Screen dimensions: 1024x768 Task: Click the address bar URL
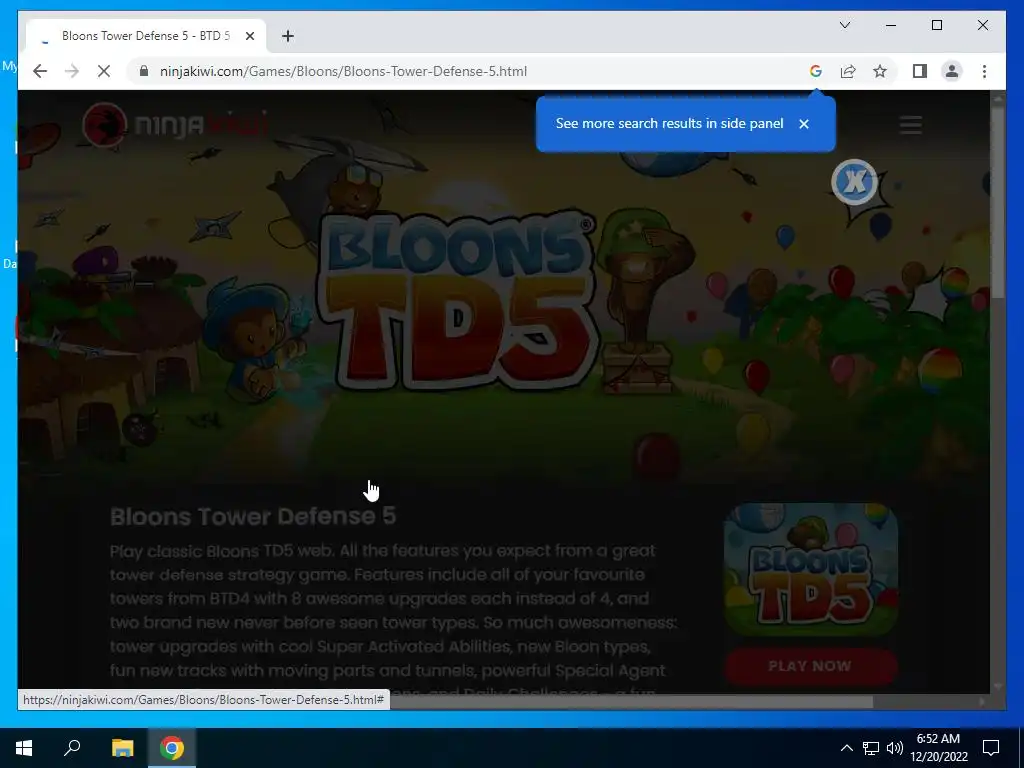[343, 71]
